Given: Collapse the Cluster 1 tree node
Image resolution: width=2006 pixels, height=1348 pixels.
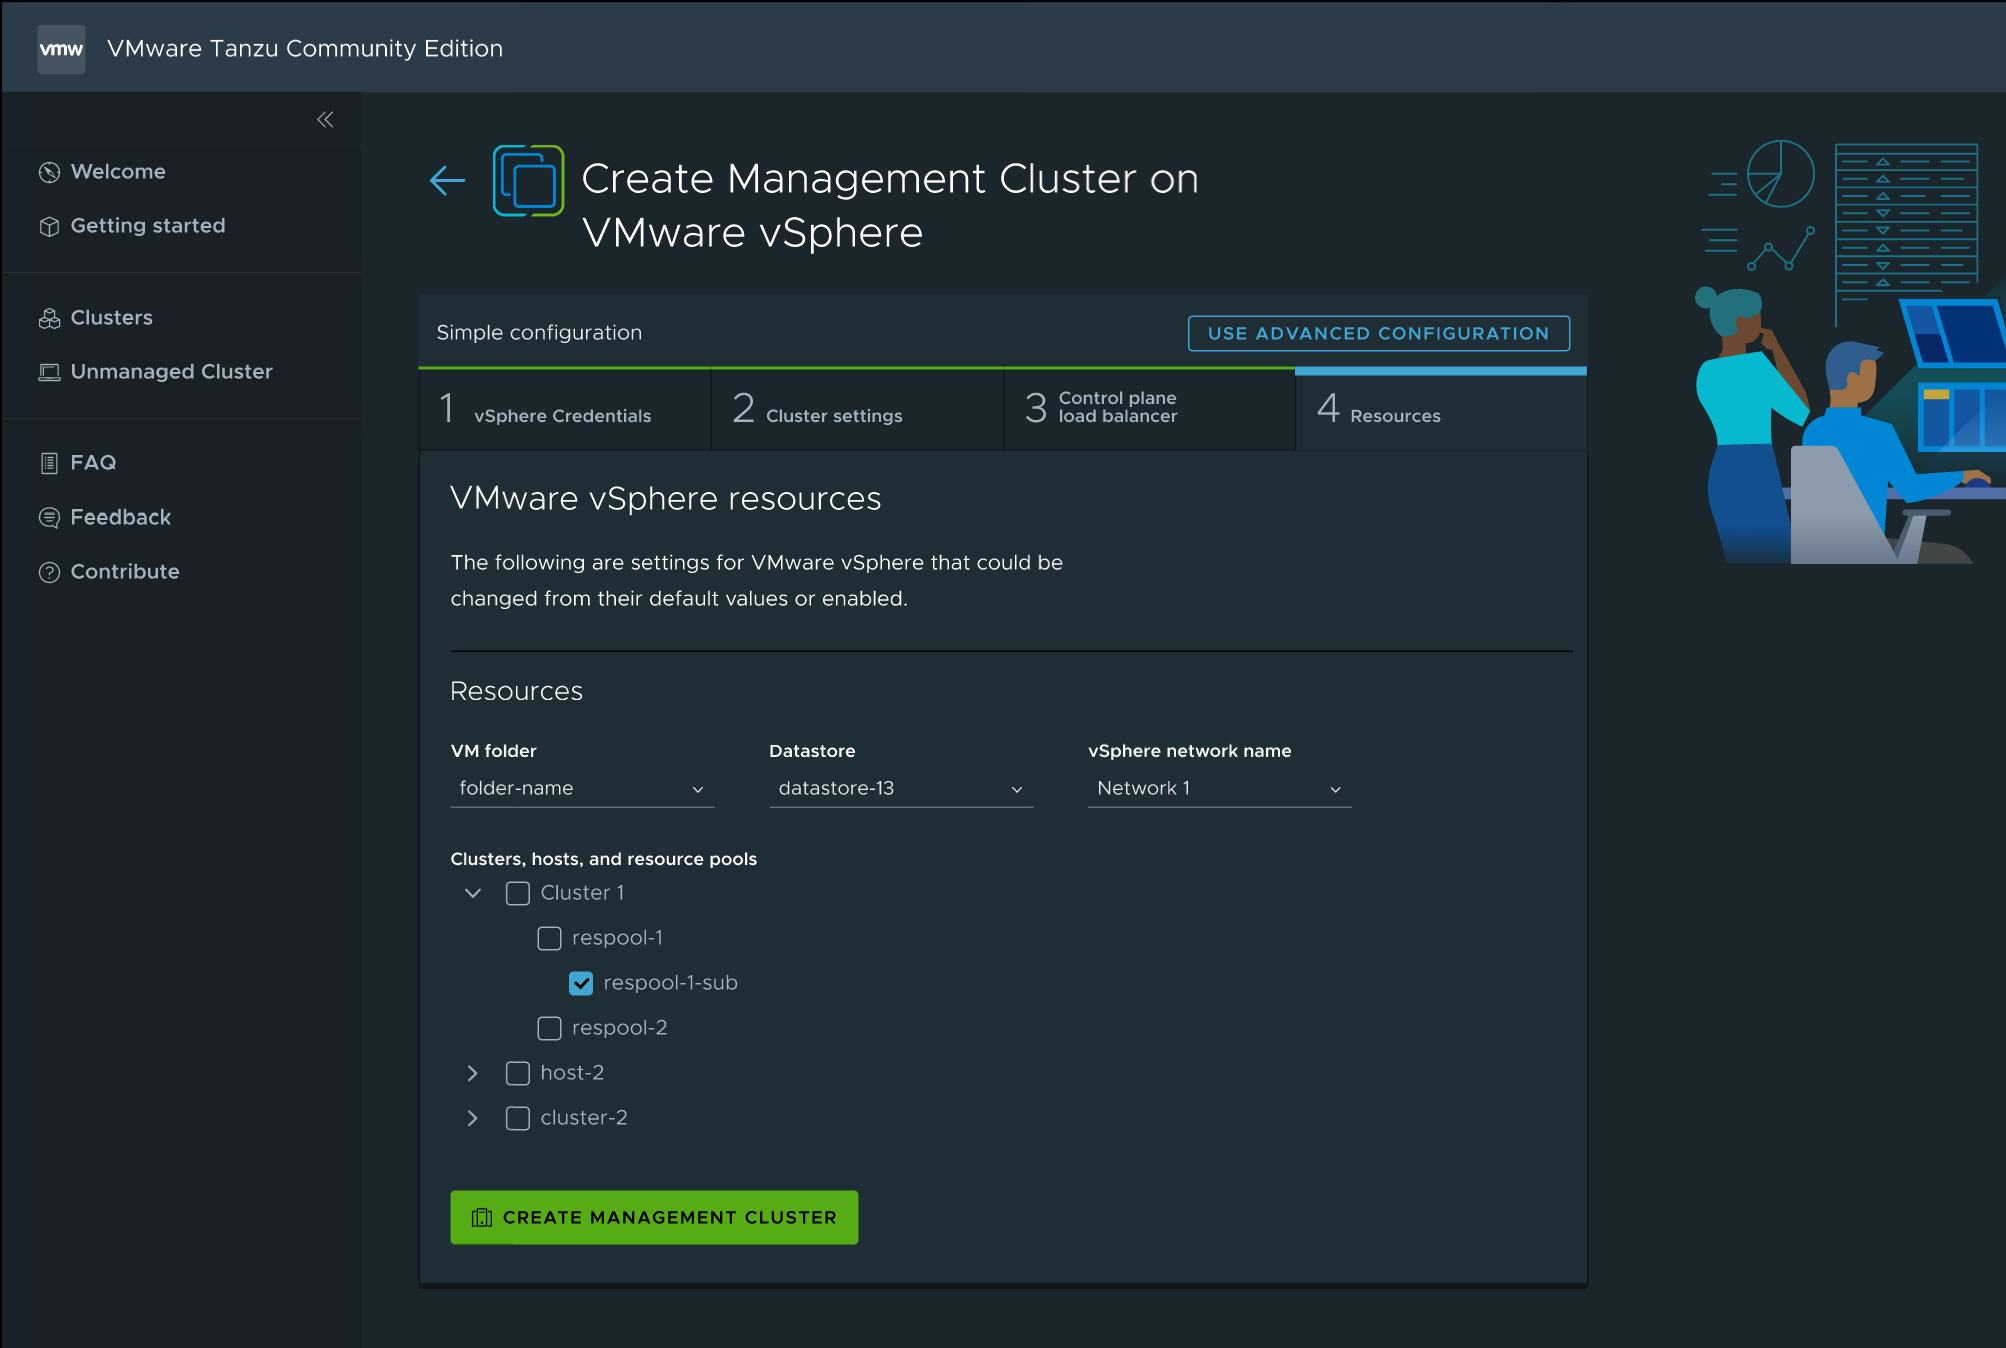Looking at the screenshot, I should 473,893.
